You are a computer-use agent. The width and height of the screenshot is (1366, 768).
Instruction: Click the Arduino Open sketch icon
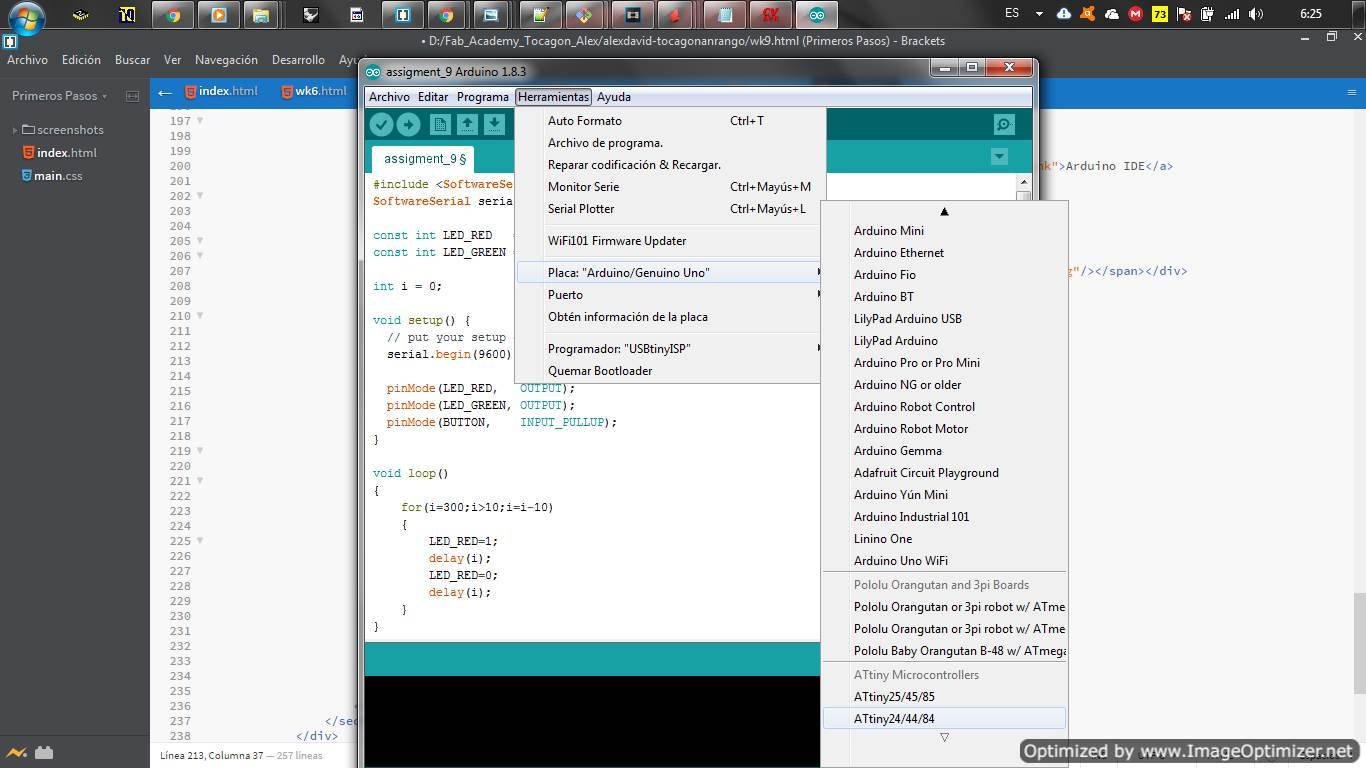coord(467,124)
